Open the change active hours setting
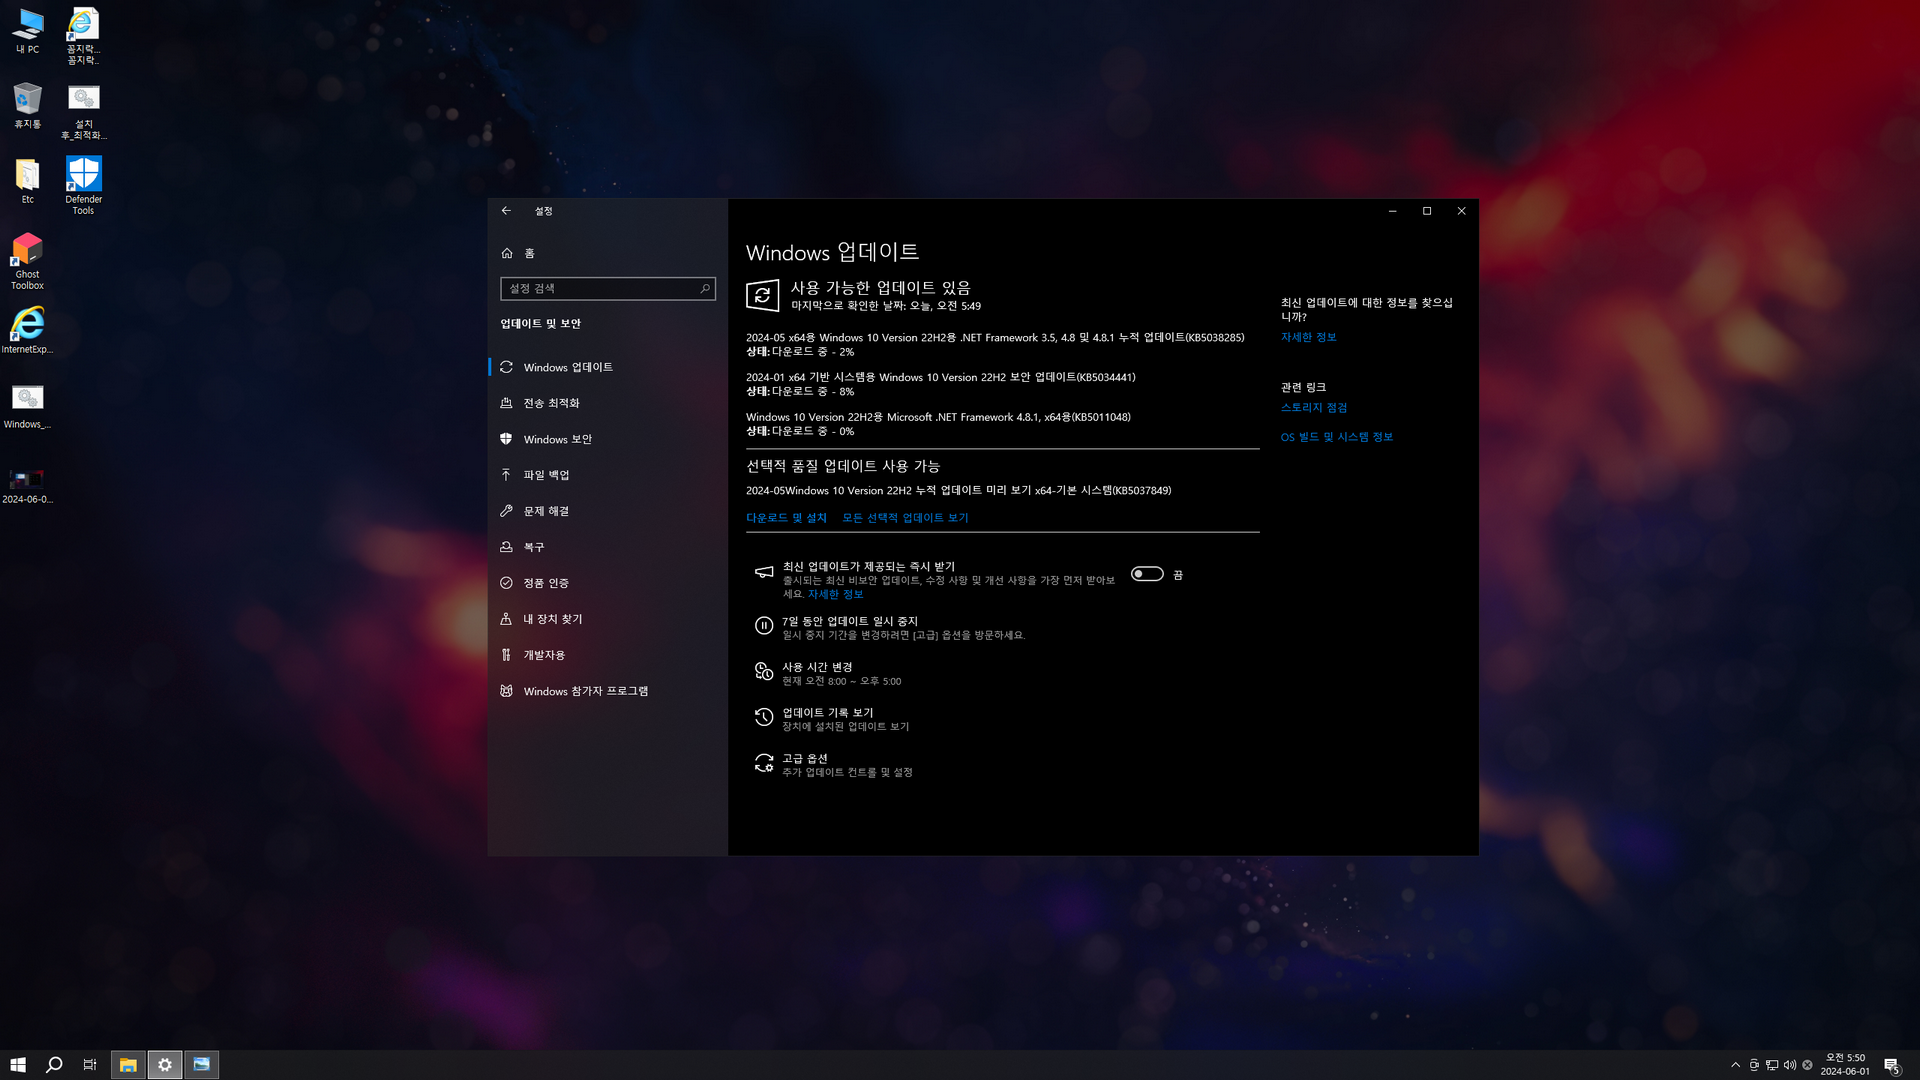This screenshot has width=1920, height=1080. (x=817, y=667)
